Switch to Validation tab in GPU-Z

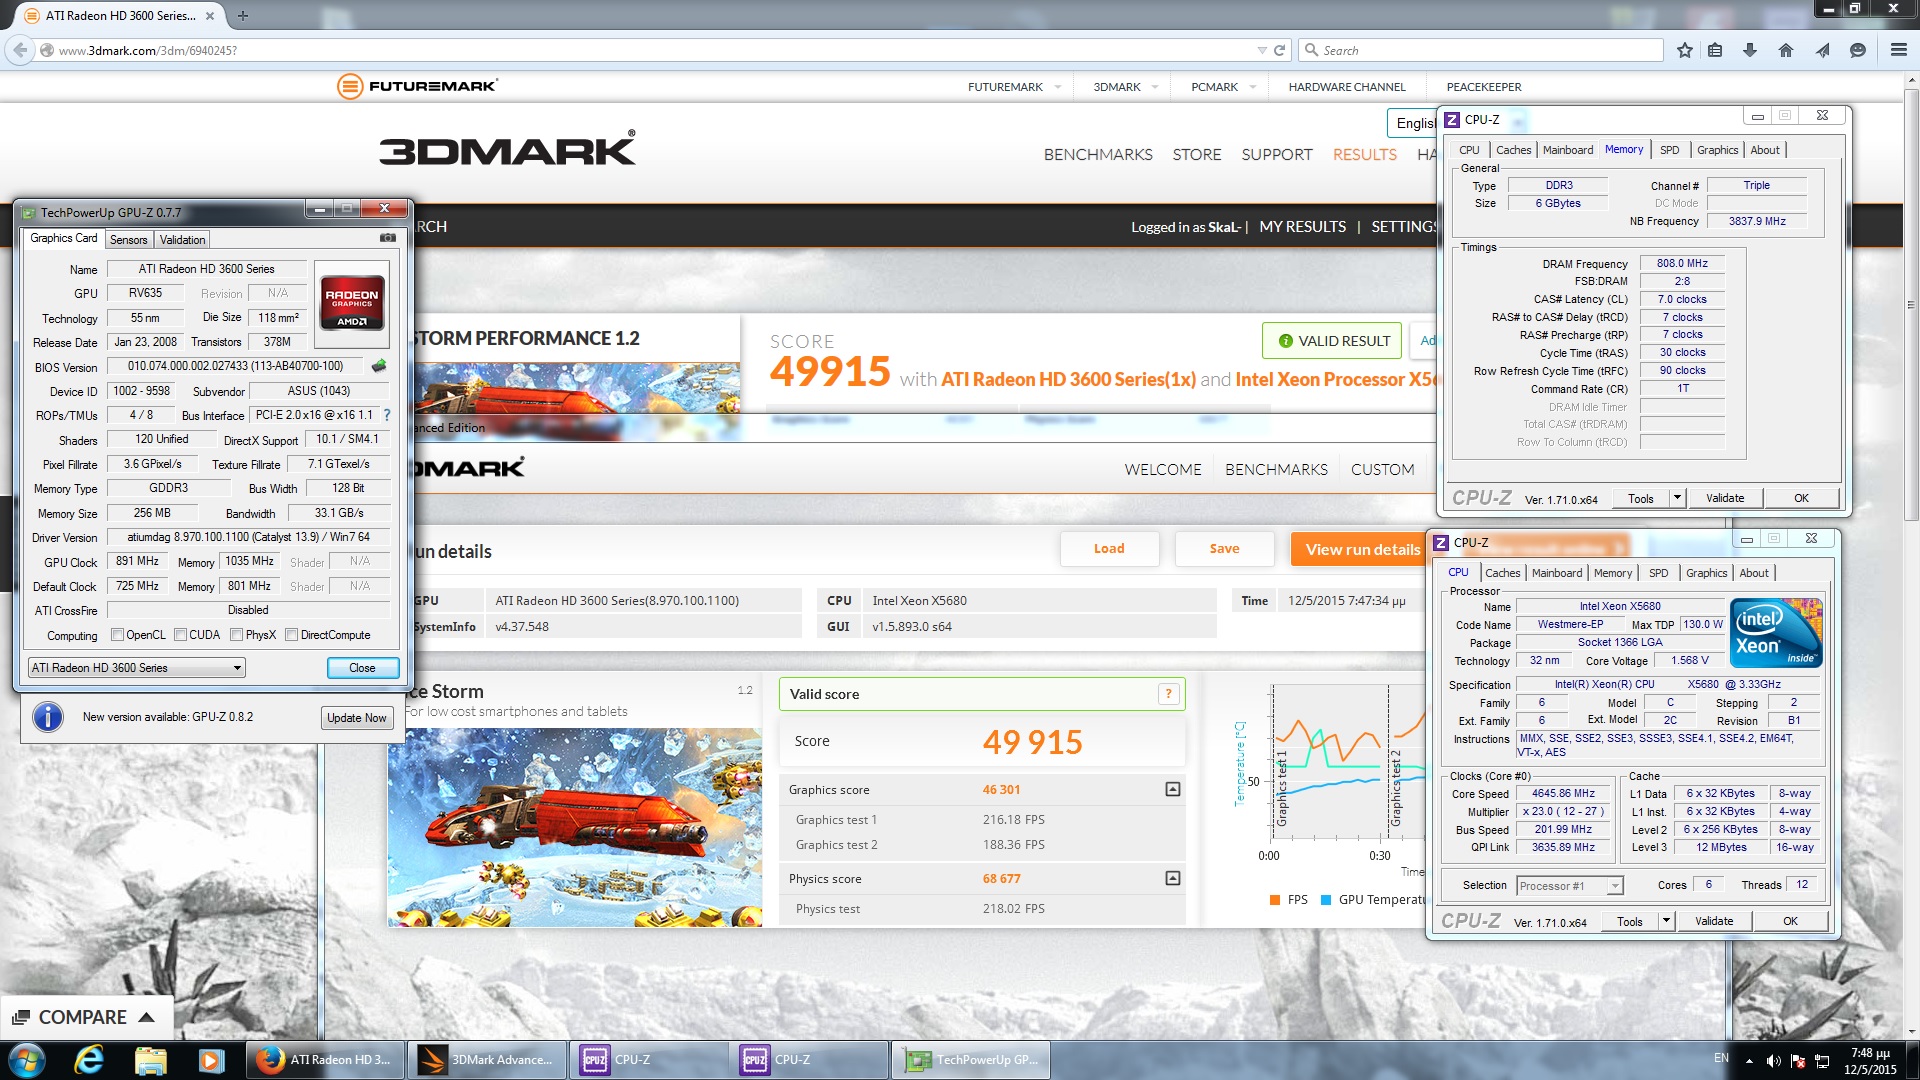click(182, 239)
